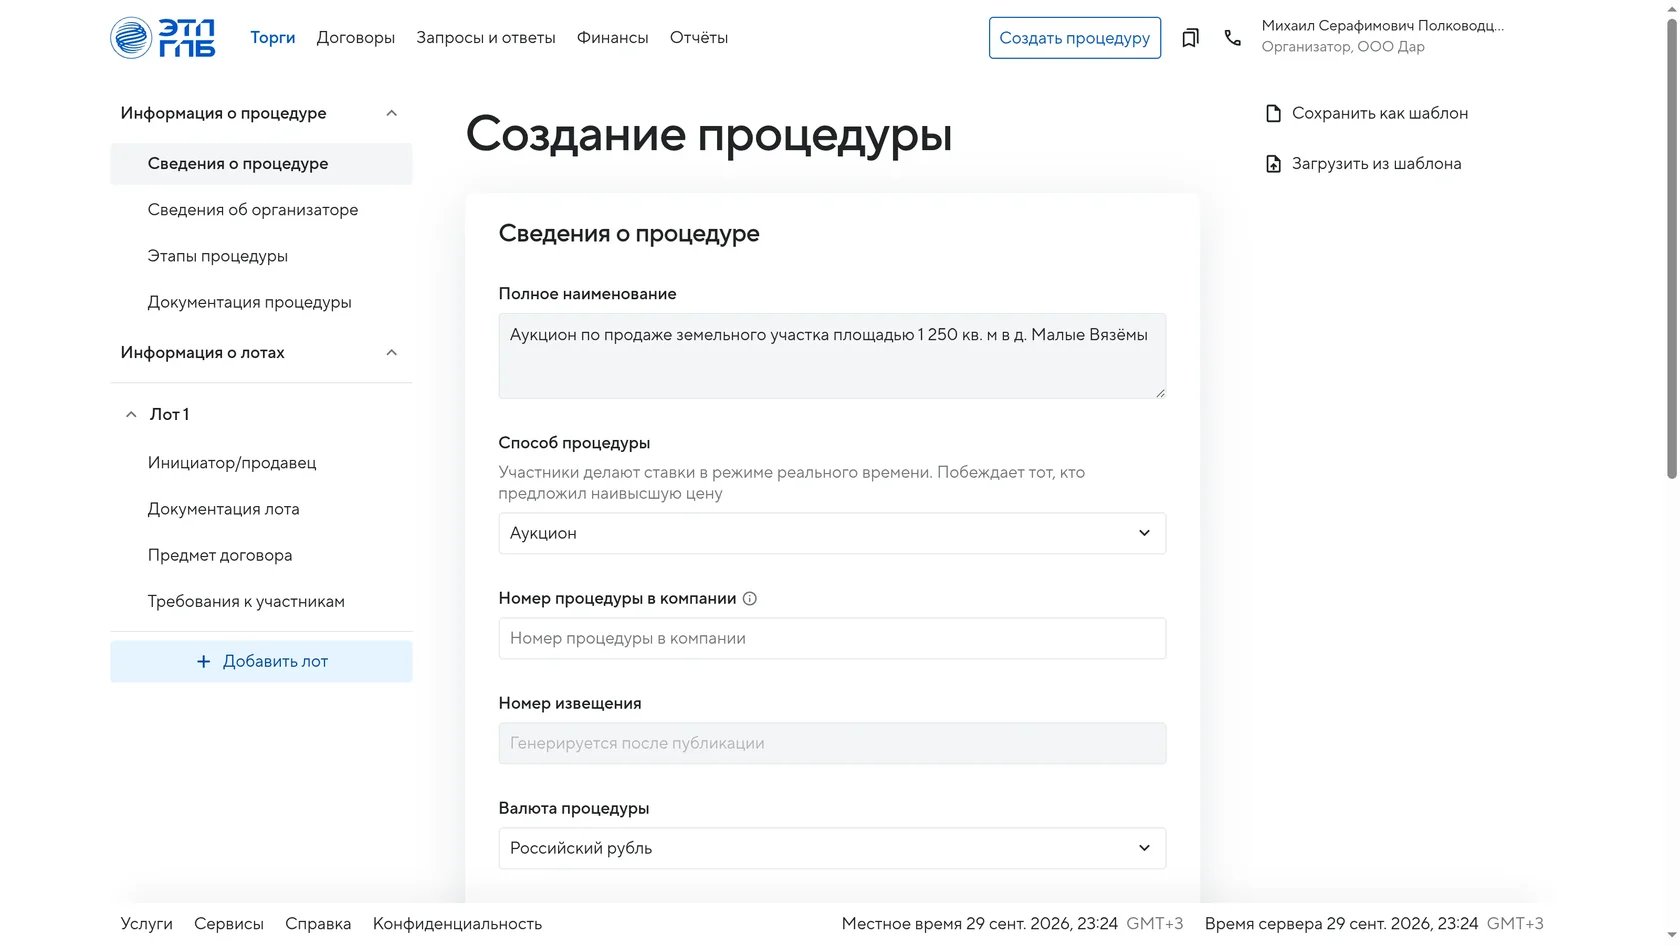Click the info icon beside Номер процедуры в компании
Screen dimensions: 1680x945
click(x=749, y=598)
